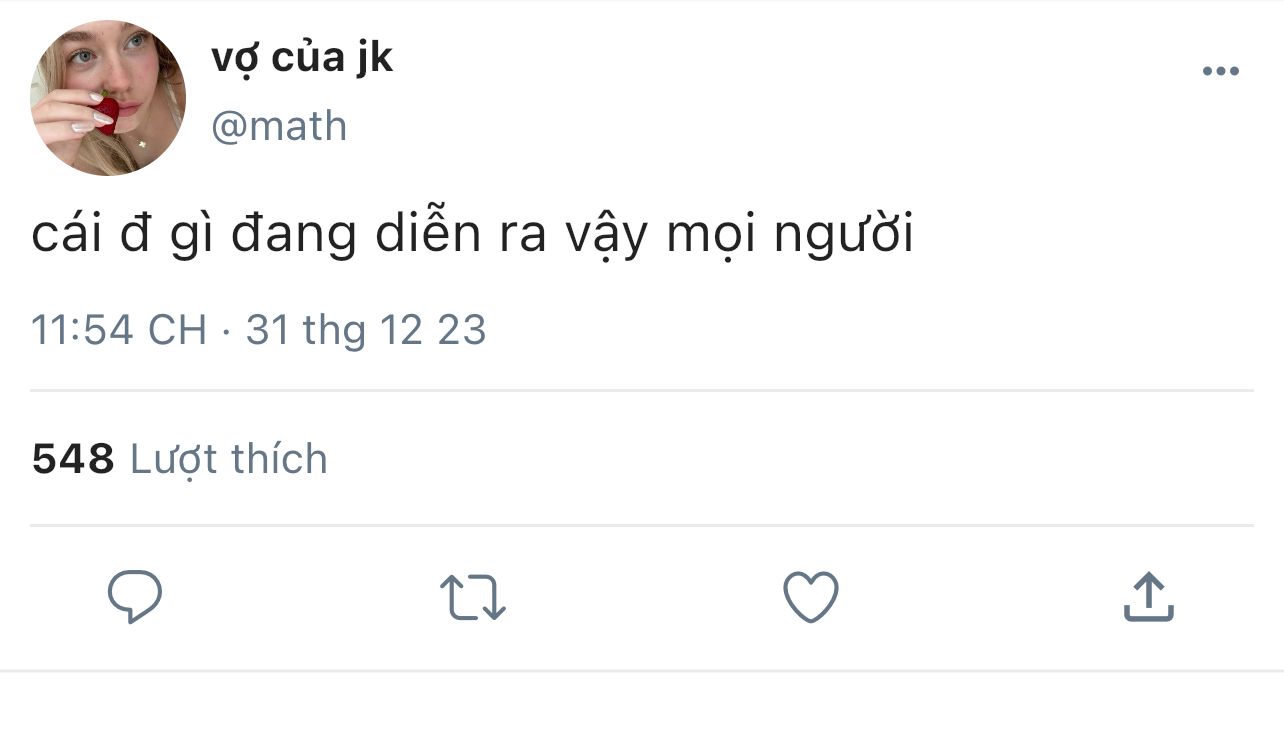Click the "CH" marker in the timestamp
The image size is (1284, 746).
(x=177, y=330)
